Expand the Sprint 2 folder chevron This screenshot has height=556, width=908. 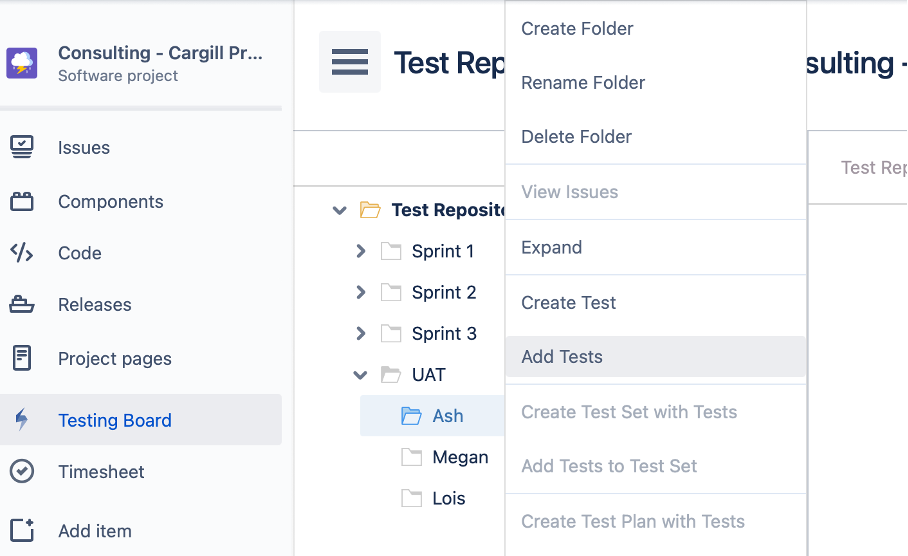(361, 292)
